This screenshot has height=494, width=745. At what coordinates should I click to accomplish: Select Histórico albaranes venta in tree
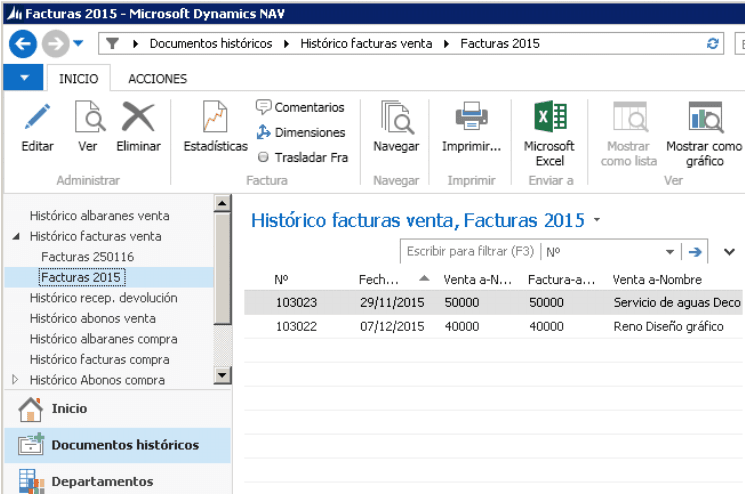click(99, 216)
